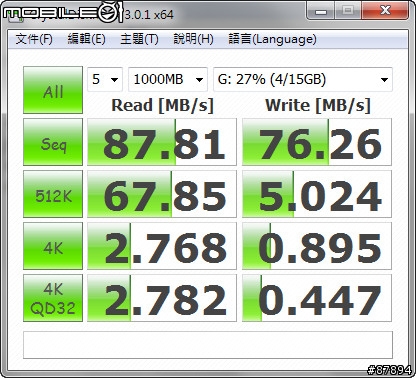Click the 512K read value 67.85
The height and width of the screenshot is (378, 416).
coord(162,194)
